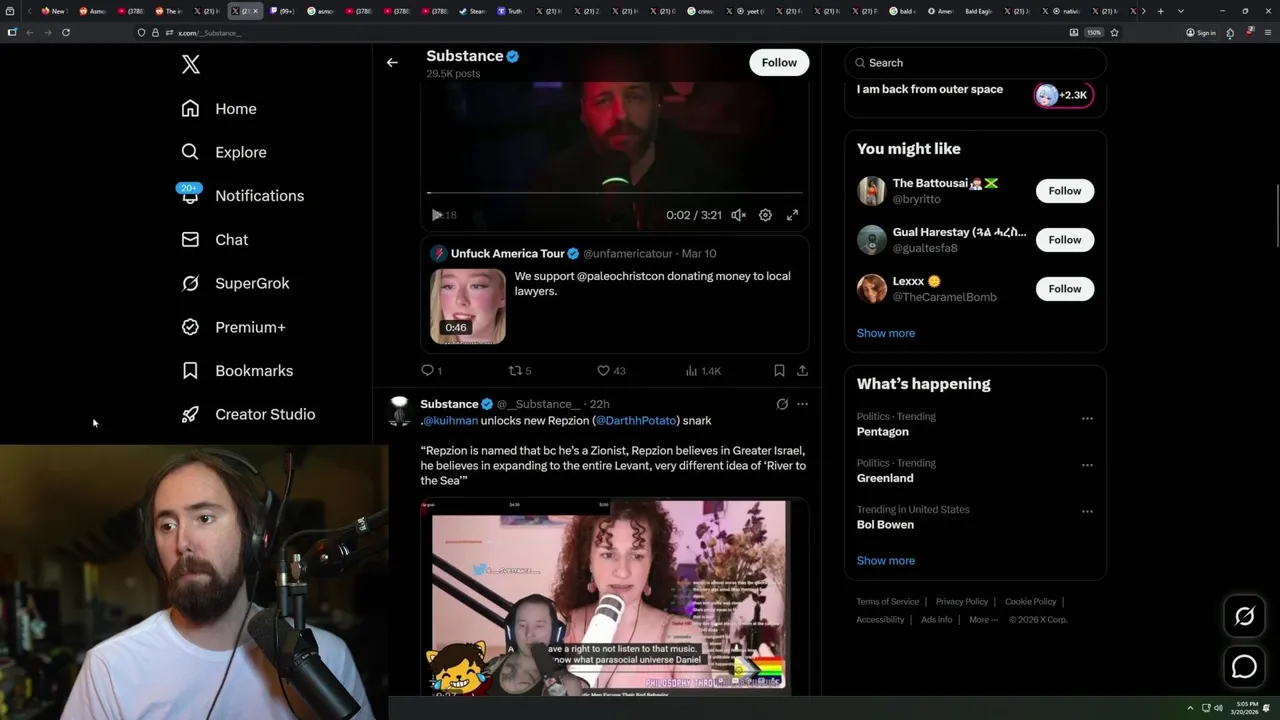
Task: Expand the browser tab list chevron
Action: click(x=1181, y=11)
